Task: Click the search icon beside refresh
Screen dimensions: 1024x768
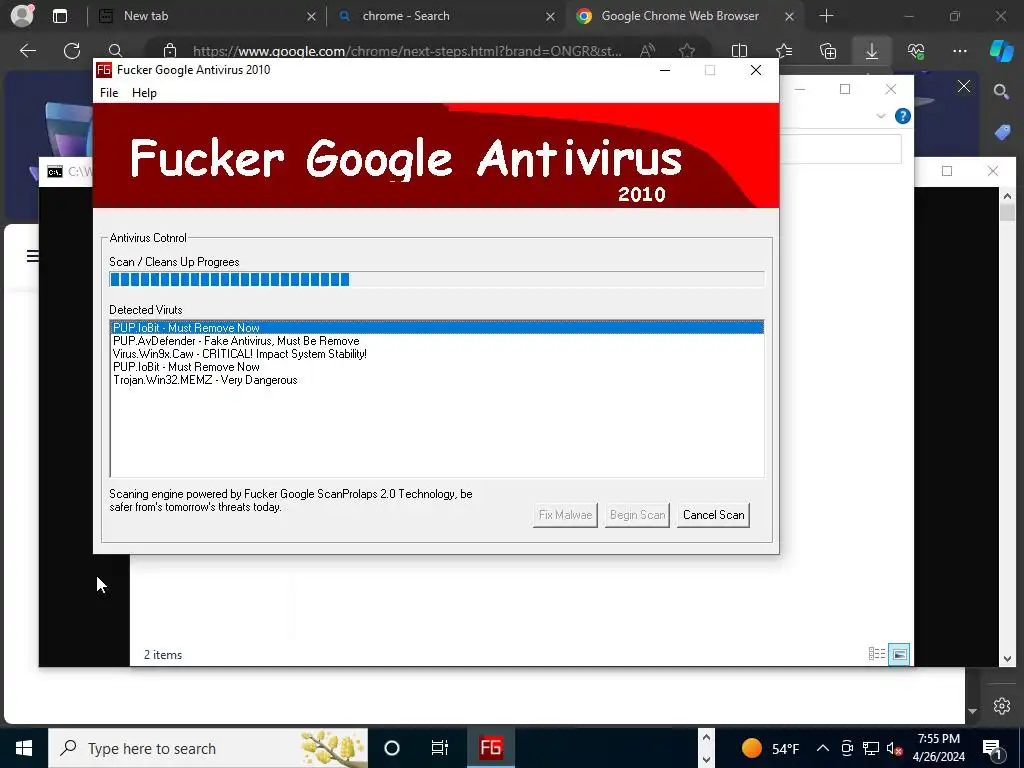Action: (x=115, y=50)
